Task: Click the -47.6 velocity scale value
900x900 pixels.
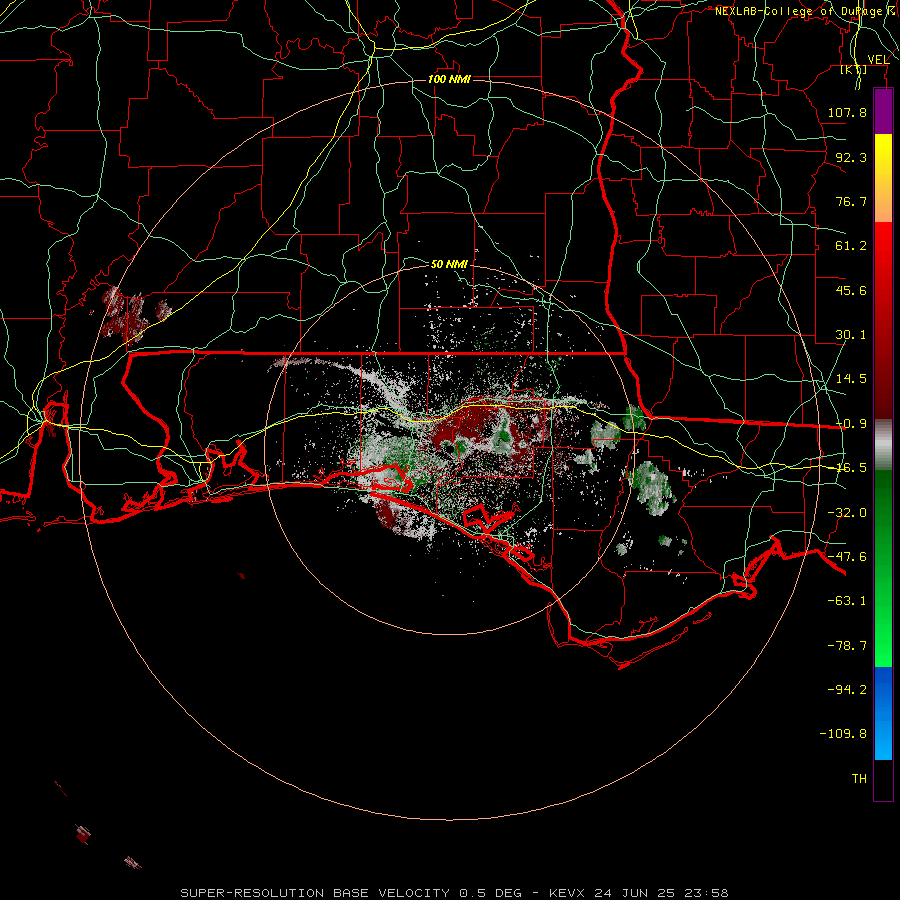Action: 847,557
